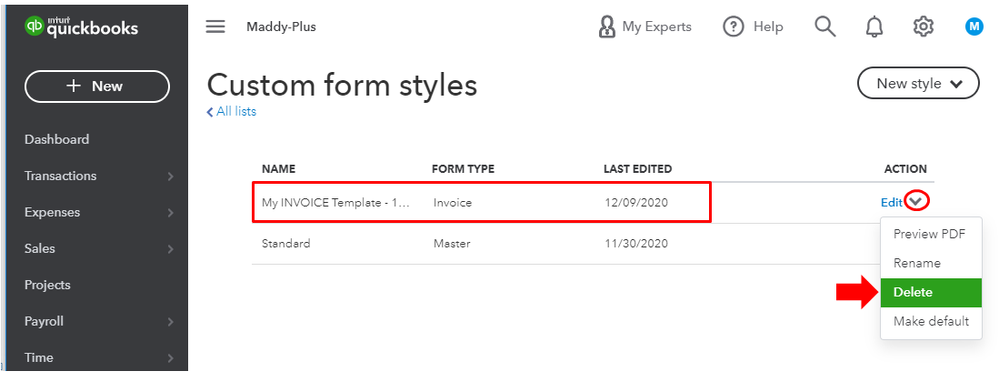Image resolution: width=999 pixels, height=373 pixels.
Task: Expand the Expenses sidebar submenu
Action: [170, 212]
